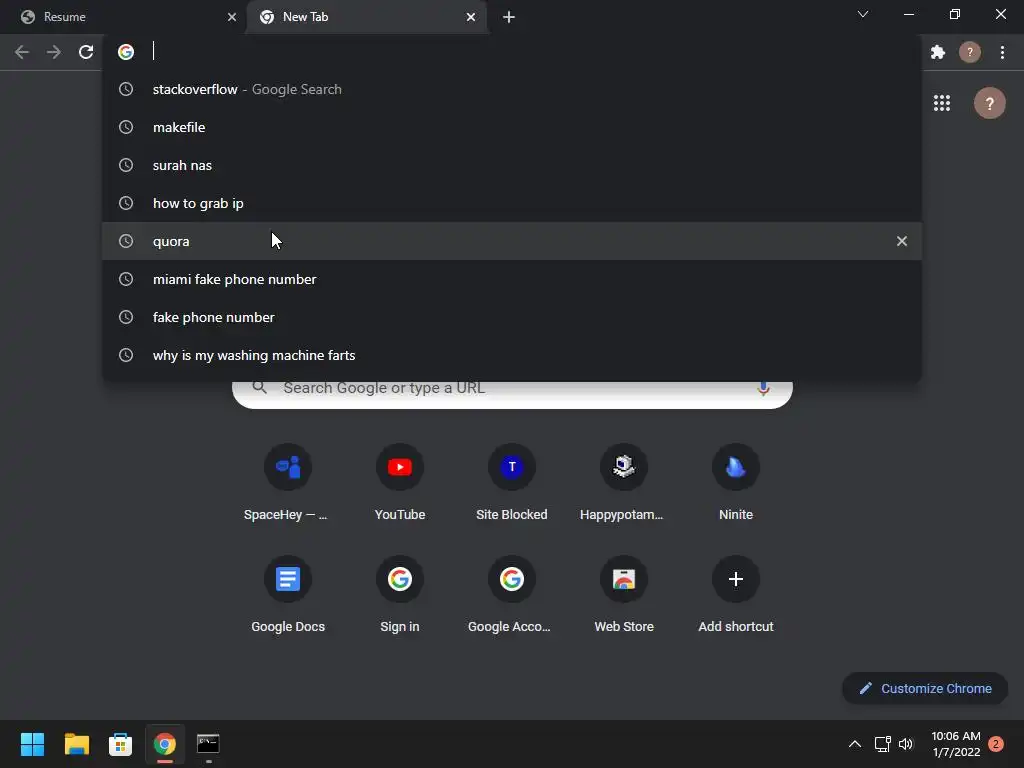Open the Web Store shortcut
Image resolution: width=1024 pixels, height=768 pixels.
[624, 596]
